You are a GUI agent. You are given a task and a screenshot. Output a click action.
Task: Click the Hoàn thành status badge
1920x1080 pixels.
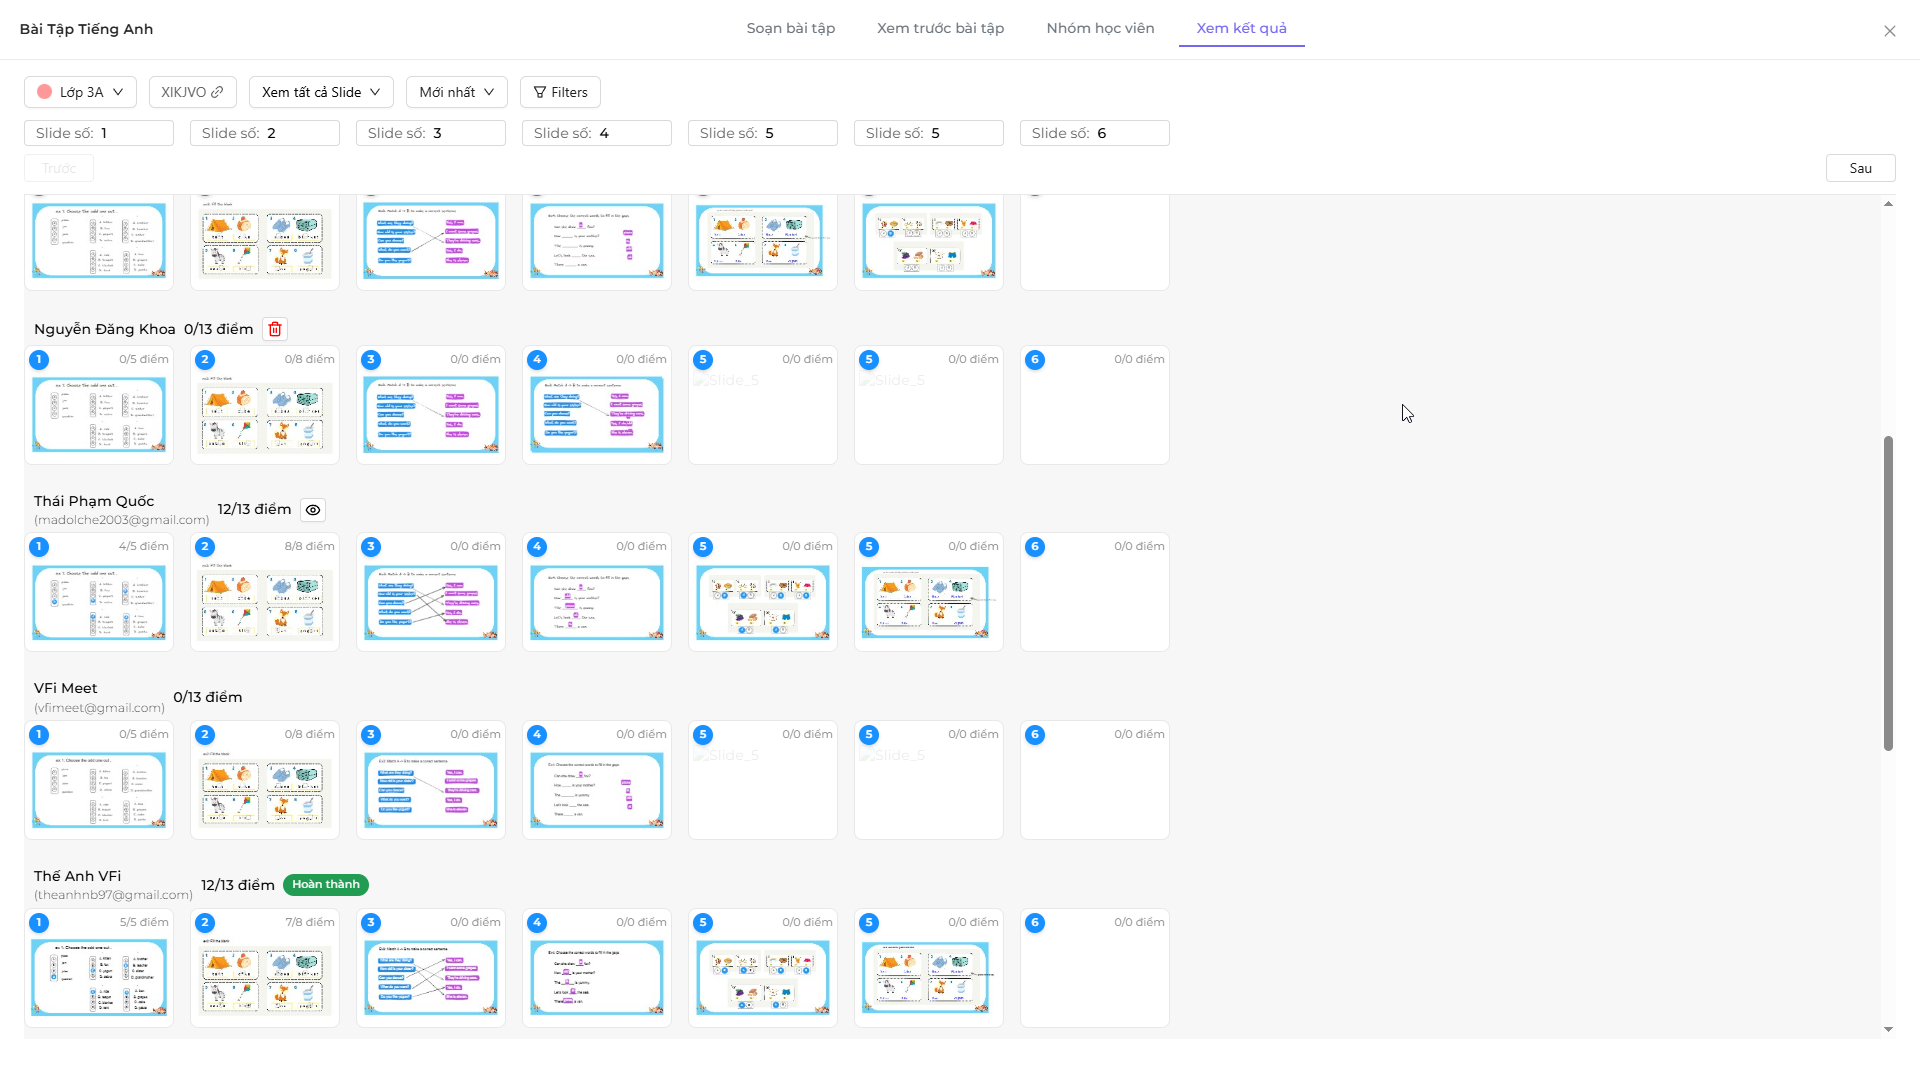326,885
